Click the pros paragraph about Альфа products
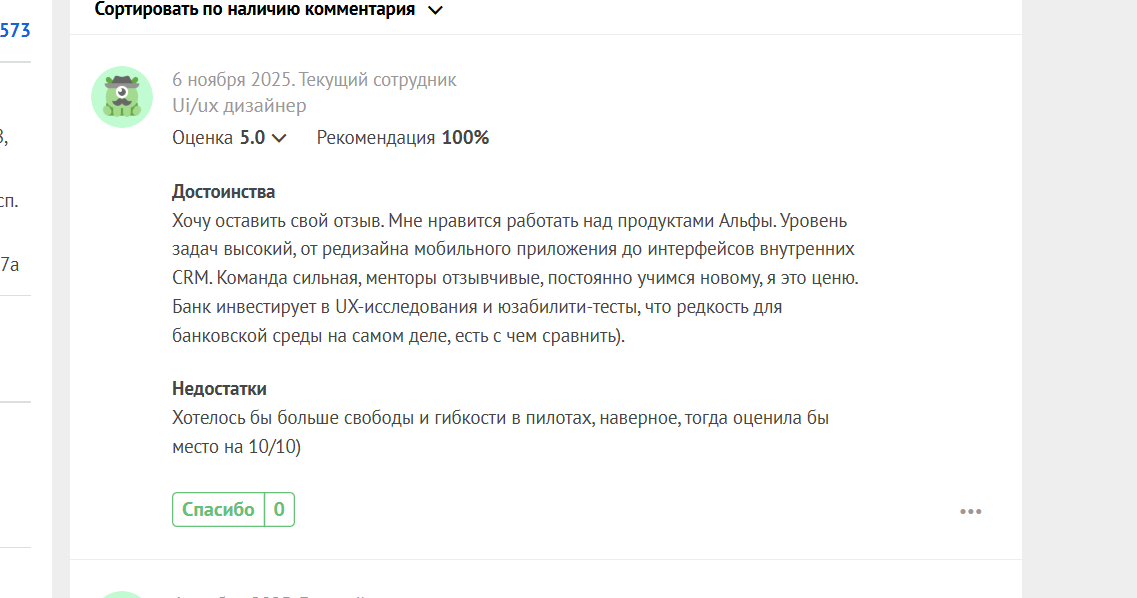This screenshot has width=1137, height=598. (x=512, y=278)
